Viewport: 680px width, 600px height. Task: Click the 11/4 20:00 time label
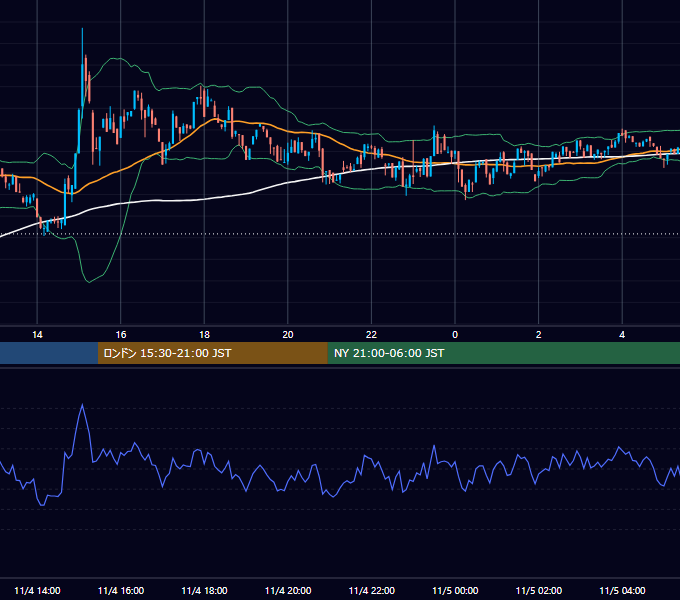pyautogui.click(x=288, y=590)
